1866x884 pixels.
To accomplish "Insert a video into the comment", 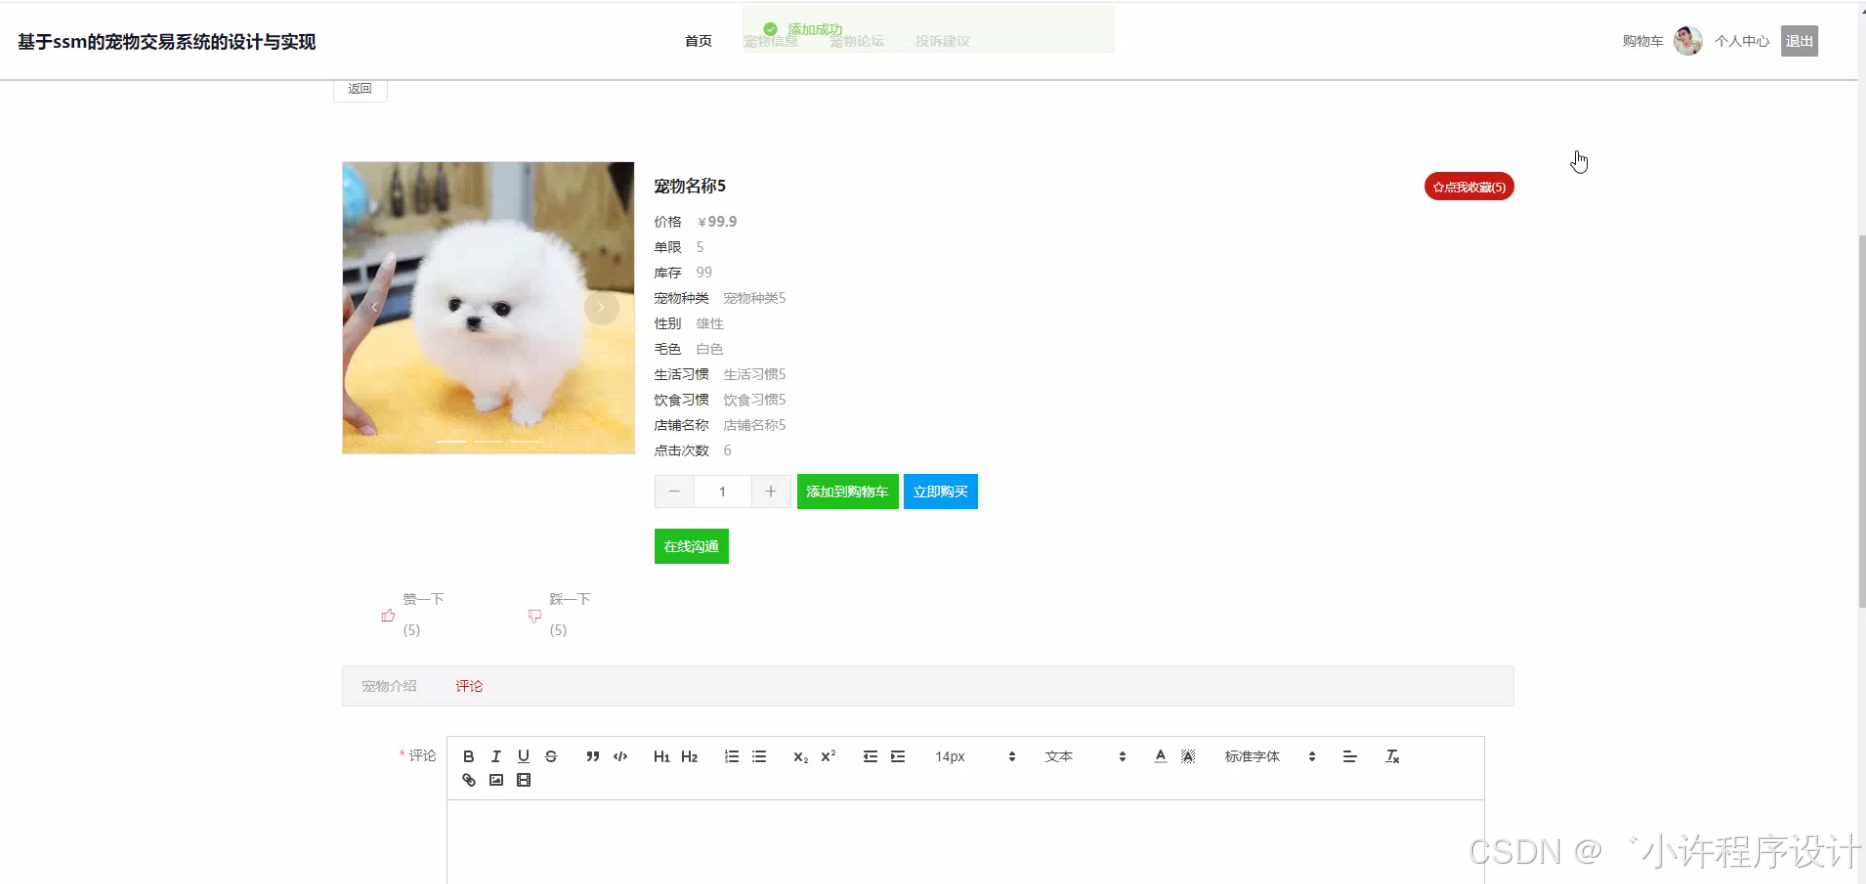I will (x=523, y=780).
